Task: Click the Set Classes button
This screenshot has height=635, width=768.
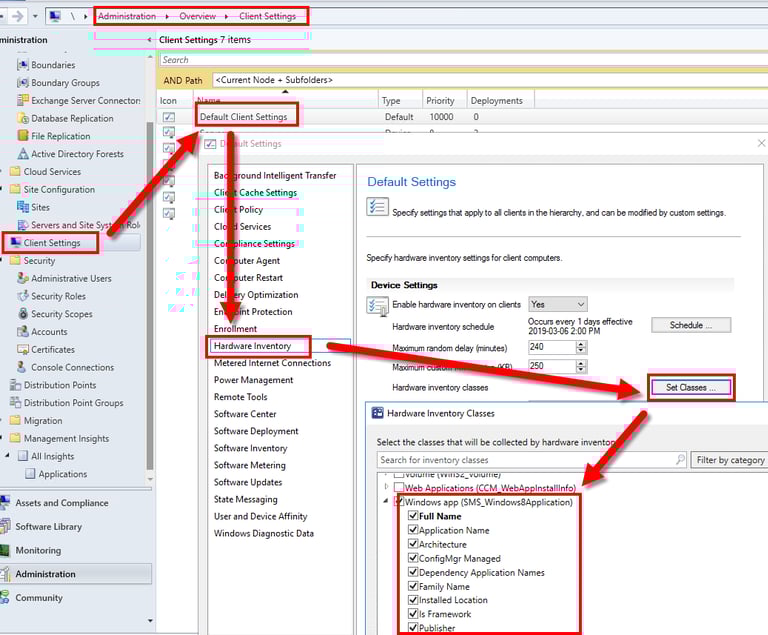Action: pyautogui.click(x=691, y=388)
